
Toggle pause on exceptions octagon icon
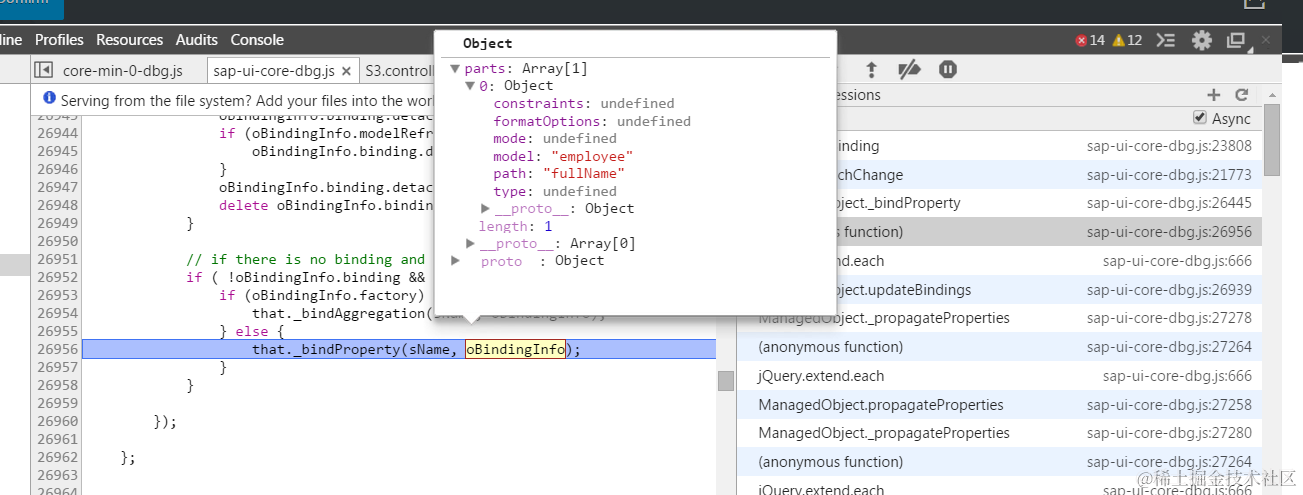pyautogui.click(x=947, y=69)
